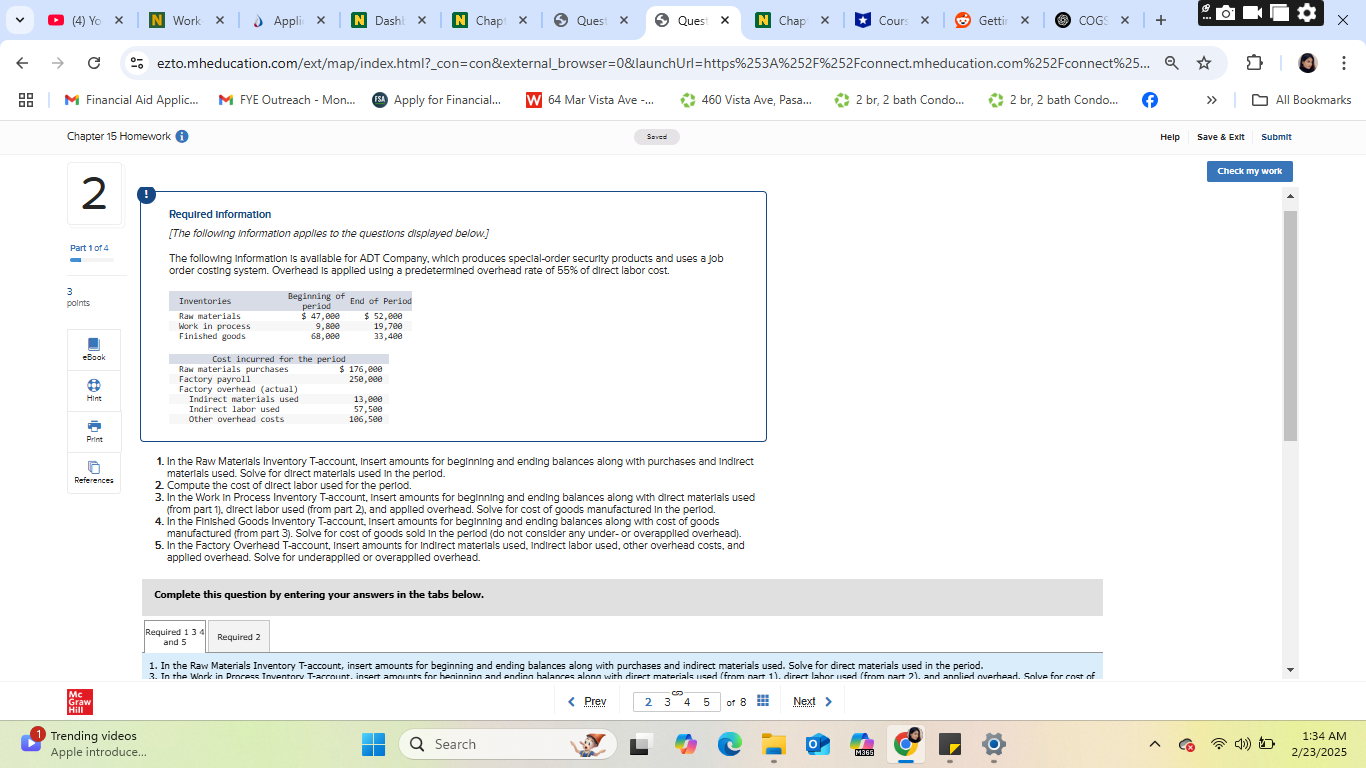Screen dimensions: 1366x768
Task: Open the eBook from the sidebar
Action: pyautogui.click(x=93, y=348)
